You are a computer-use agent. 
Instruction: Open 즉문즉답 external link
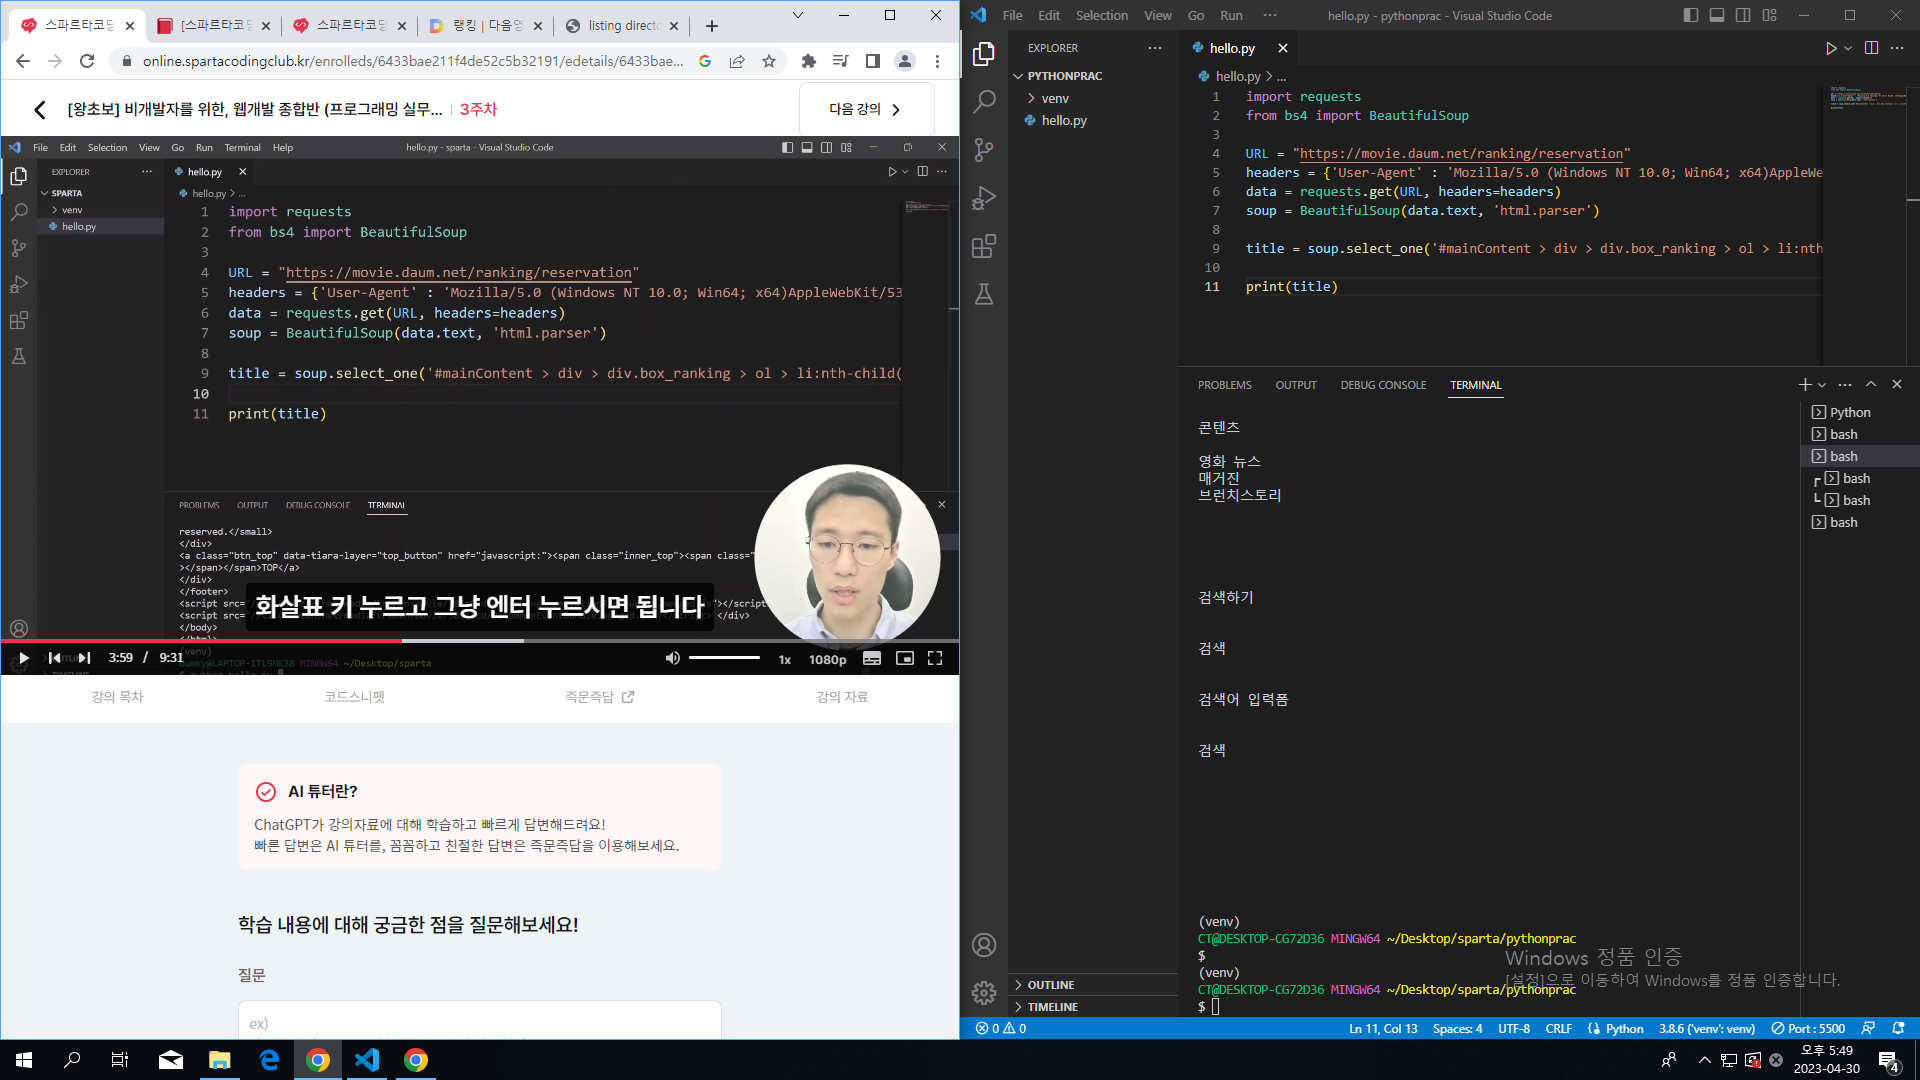[x=600, y=697]
